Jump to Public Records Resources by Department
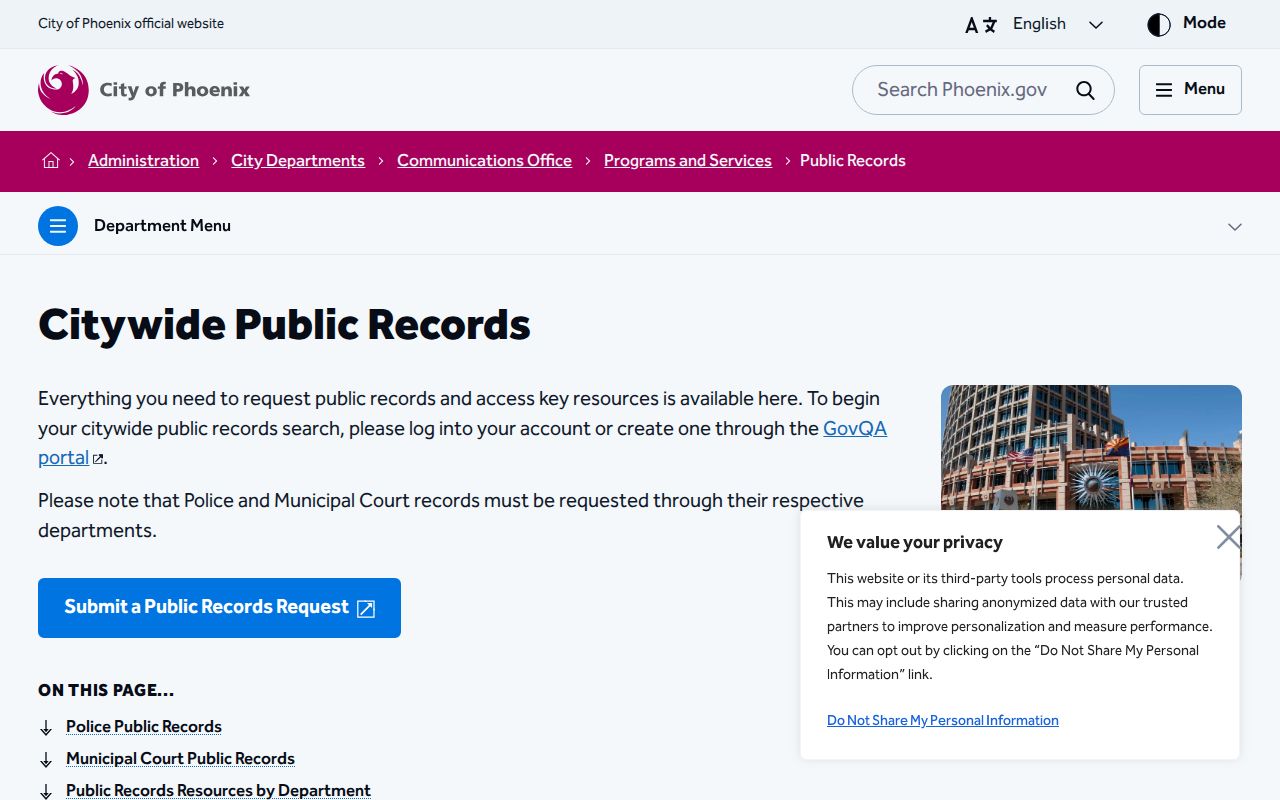The height and width of the screenshot is (800, 1280). click(x=218, y=790)
